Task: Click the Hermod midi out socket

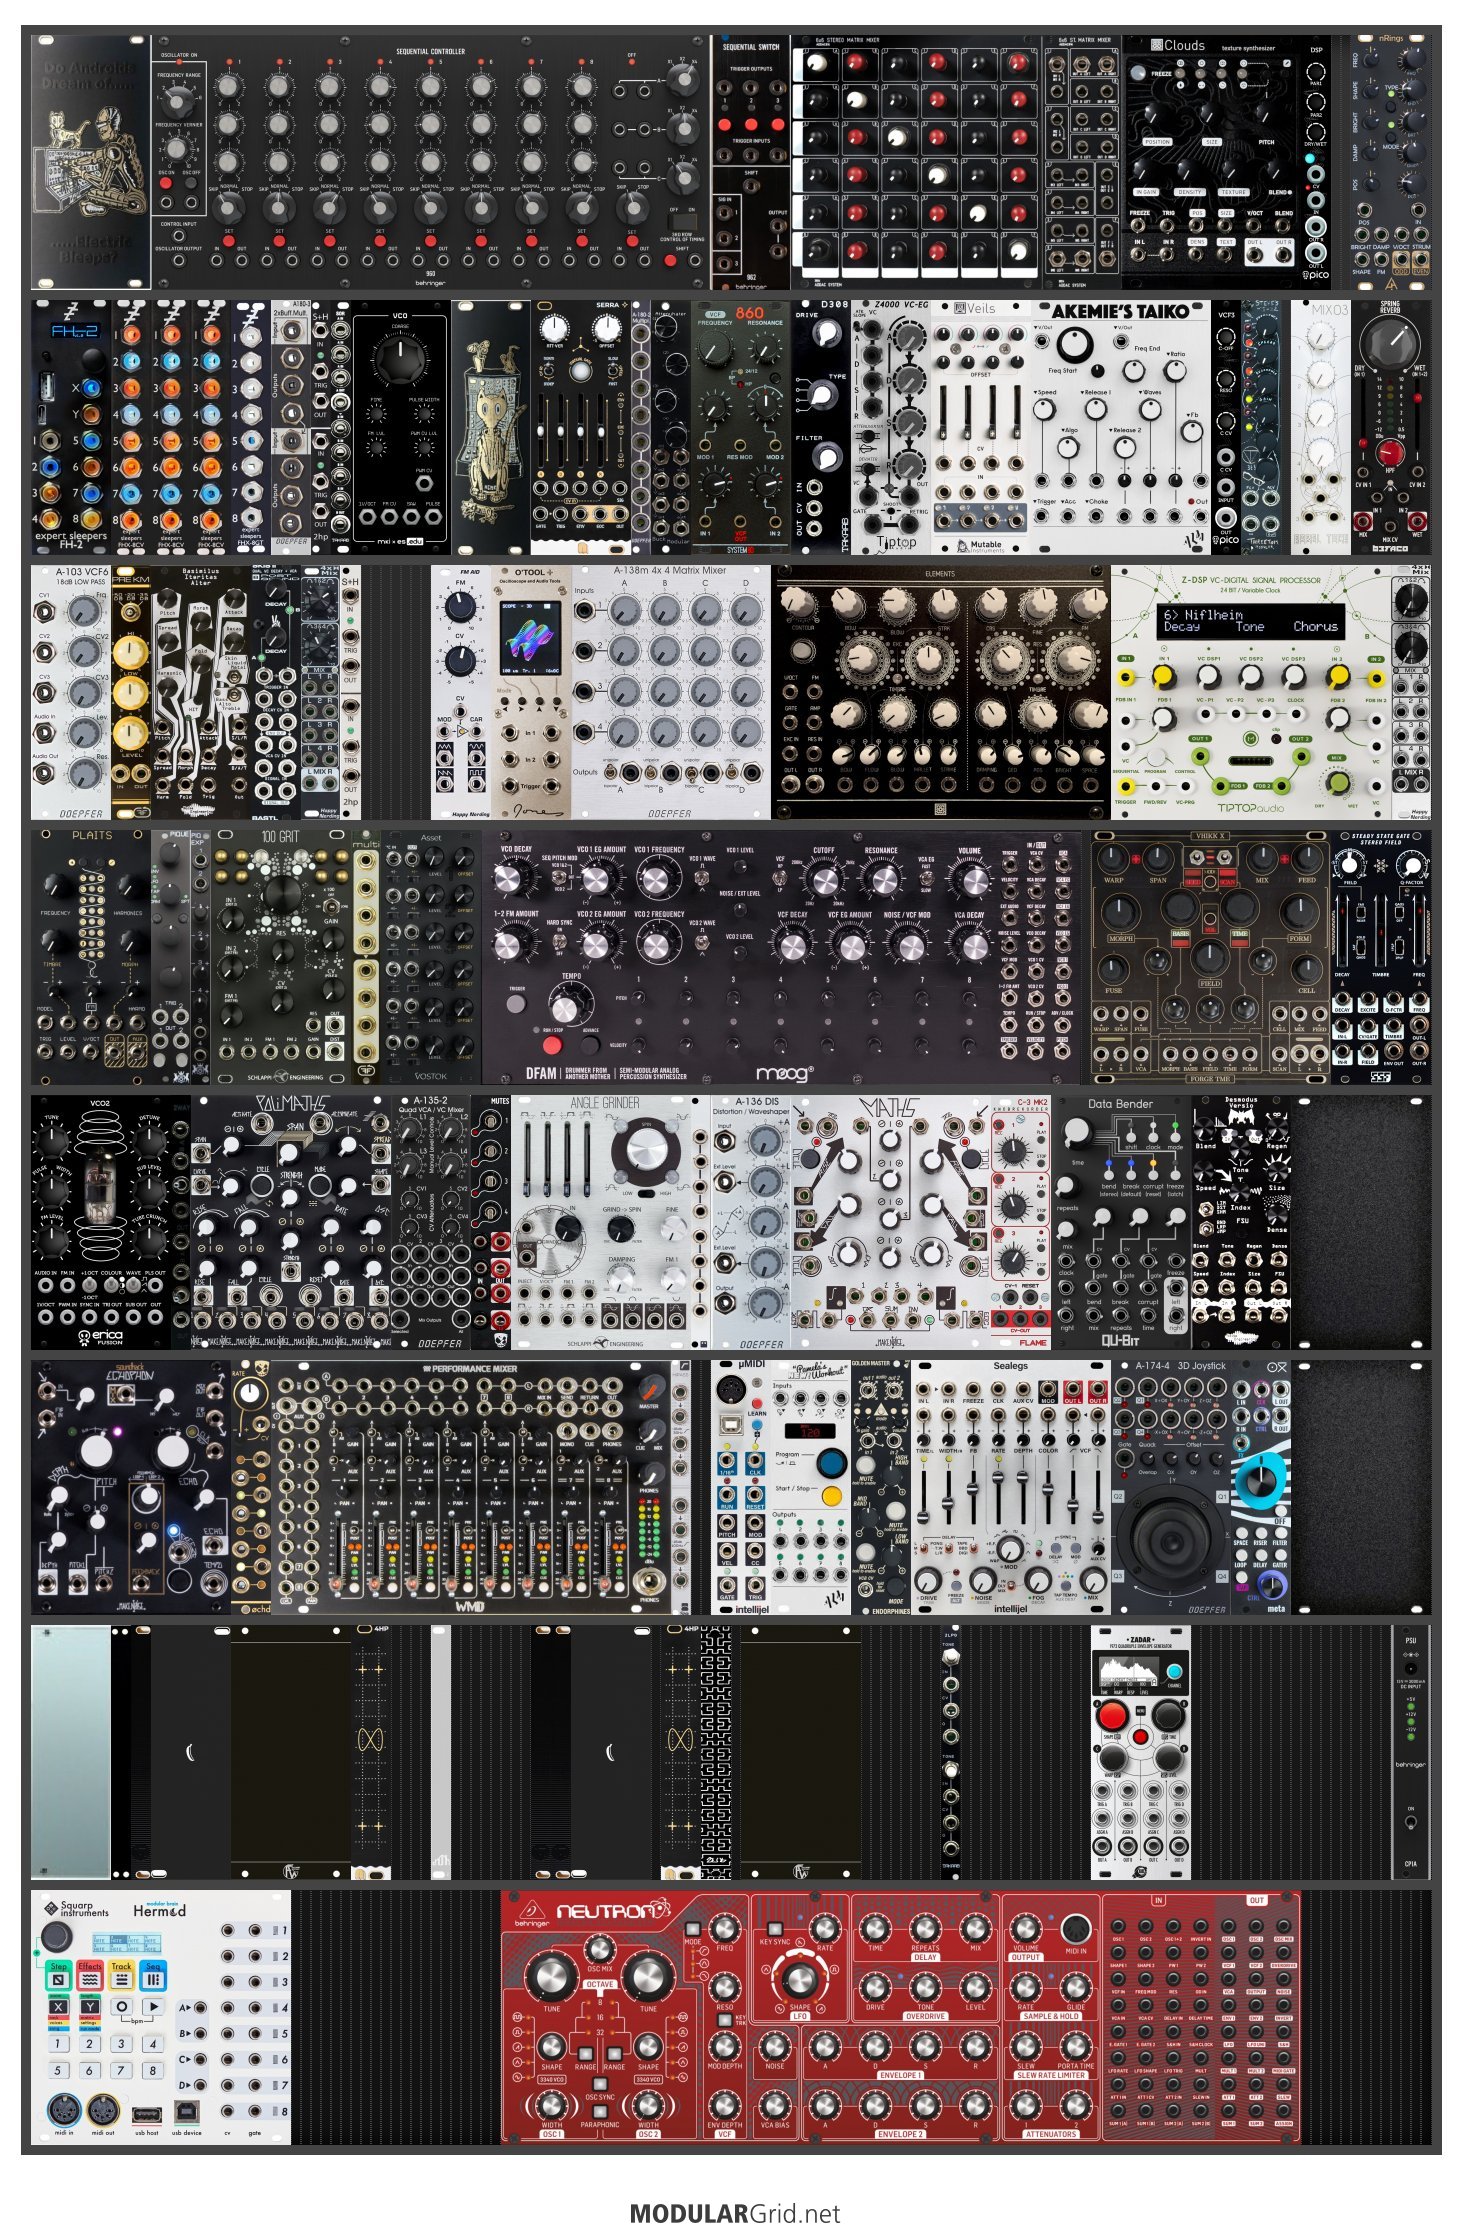Action: pyautogui.click(x=103, y=2111)
